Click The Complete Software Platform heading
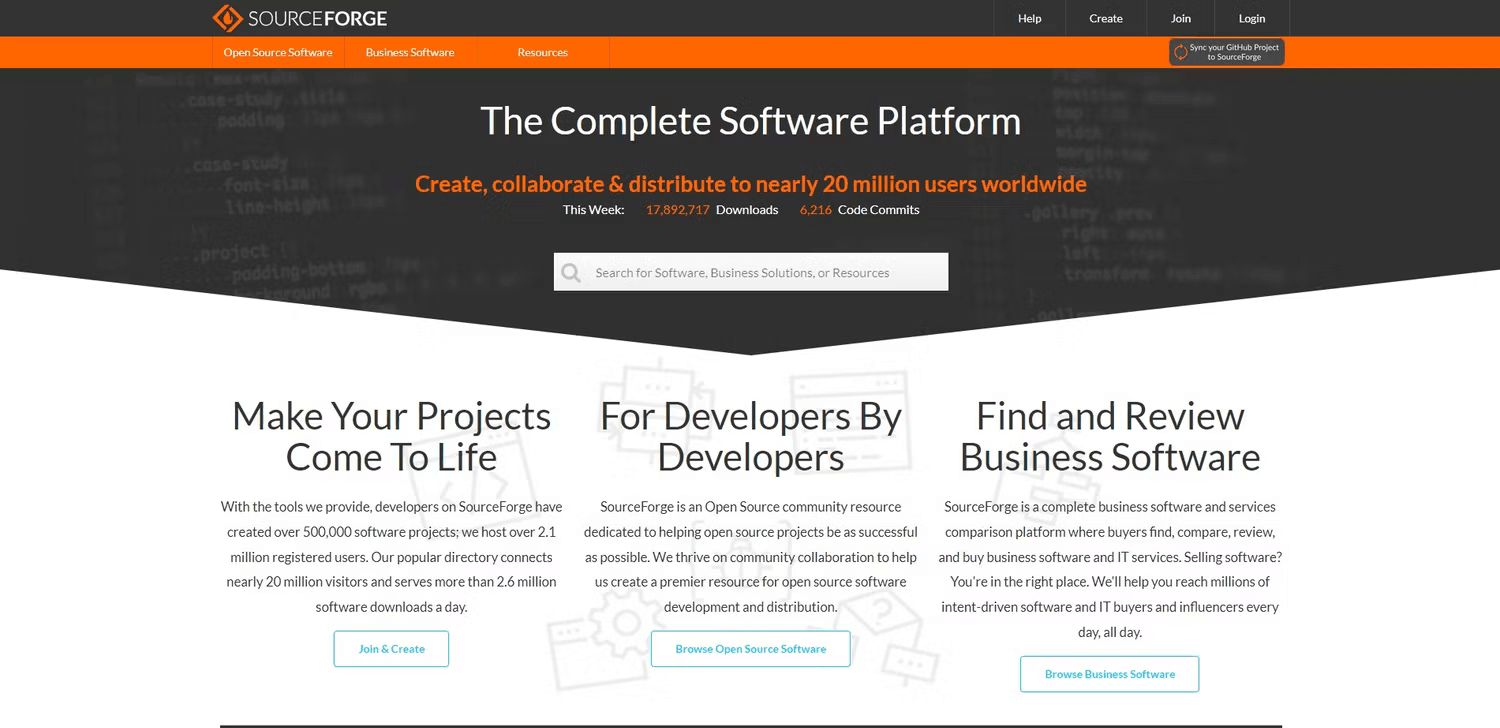Screen dimensions: 1500x728 [x=751, y=121]
